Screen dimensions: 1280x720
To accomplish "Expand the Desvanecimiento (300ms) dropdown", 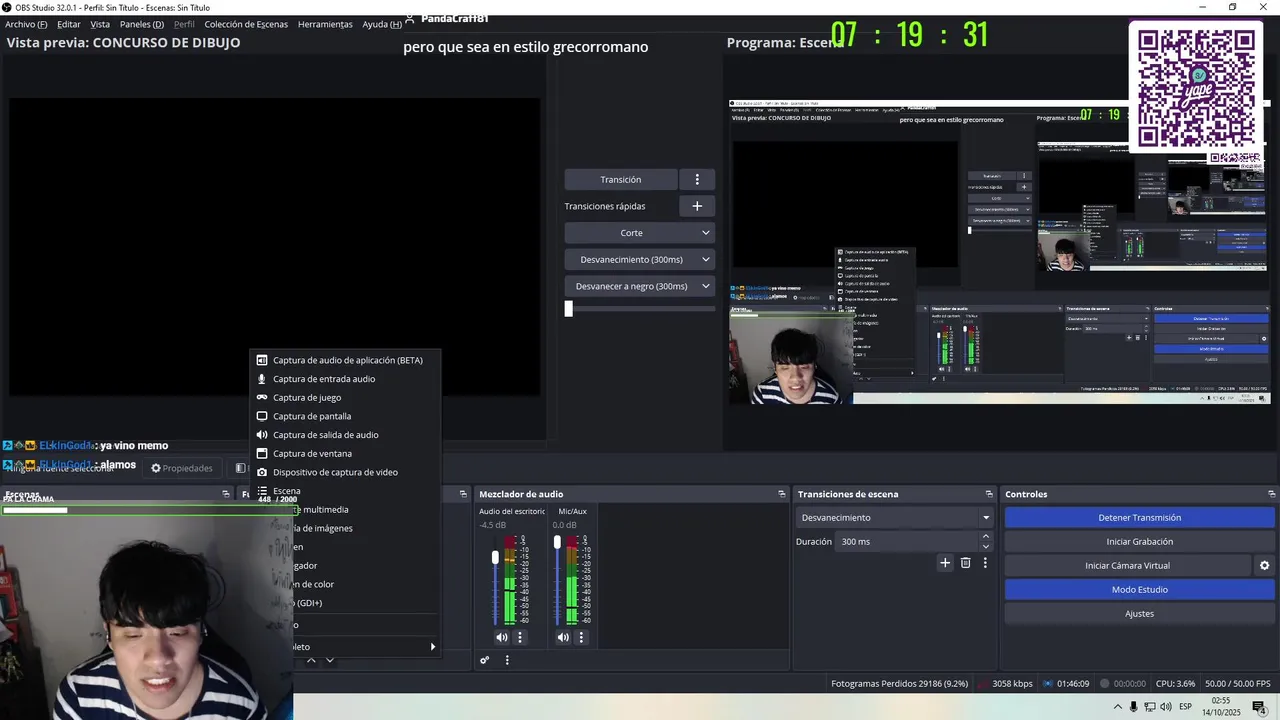I will [639, 260].
